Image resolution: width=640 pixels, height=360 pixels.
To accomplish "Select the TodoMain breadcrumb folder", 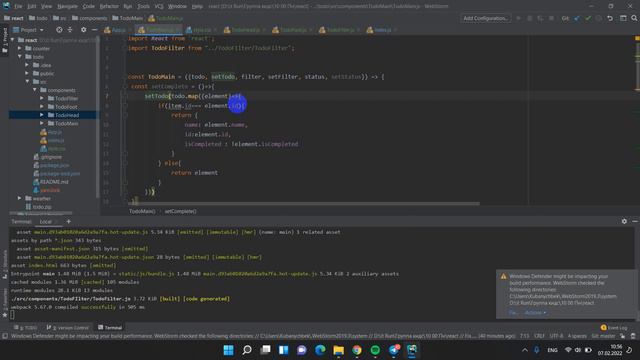I will 127,18.
